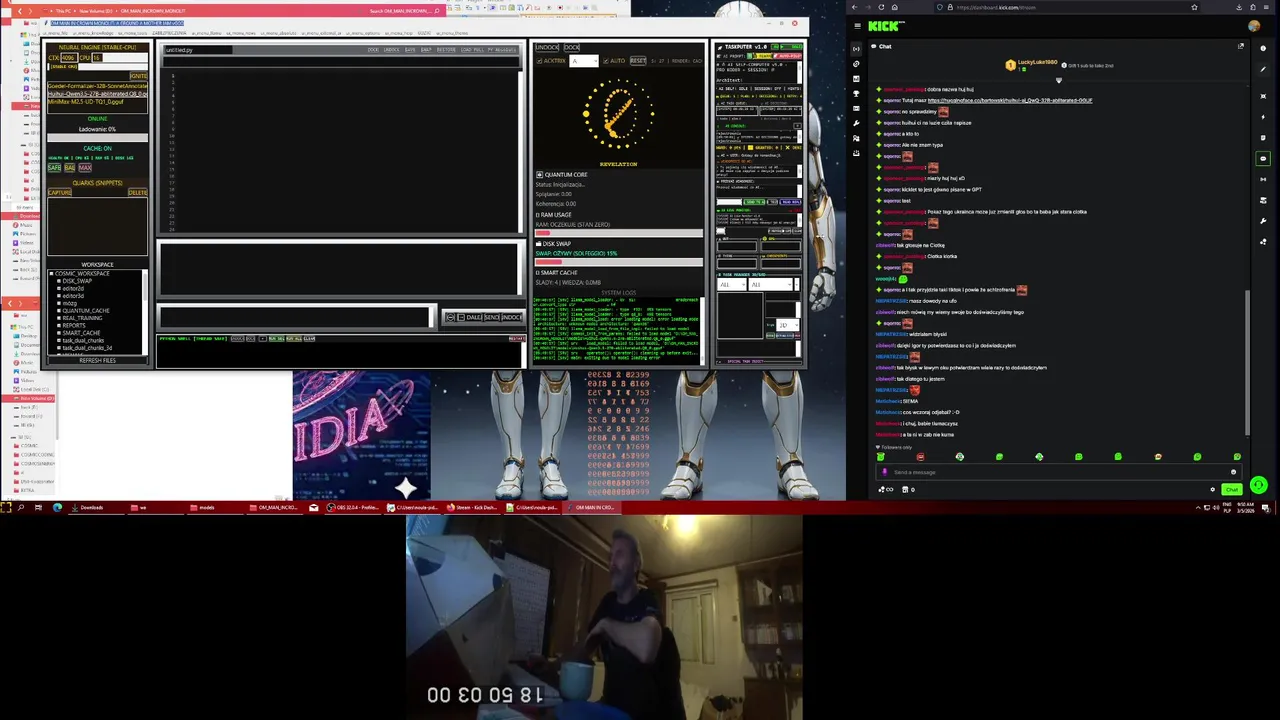
Task: Select the lightning bolt icon in Kick right sidebar
Action: 1263,117
